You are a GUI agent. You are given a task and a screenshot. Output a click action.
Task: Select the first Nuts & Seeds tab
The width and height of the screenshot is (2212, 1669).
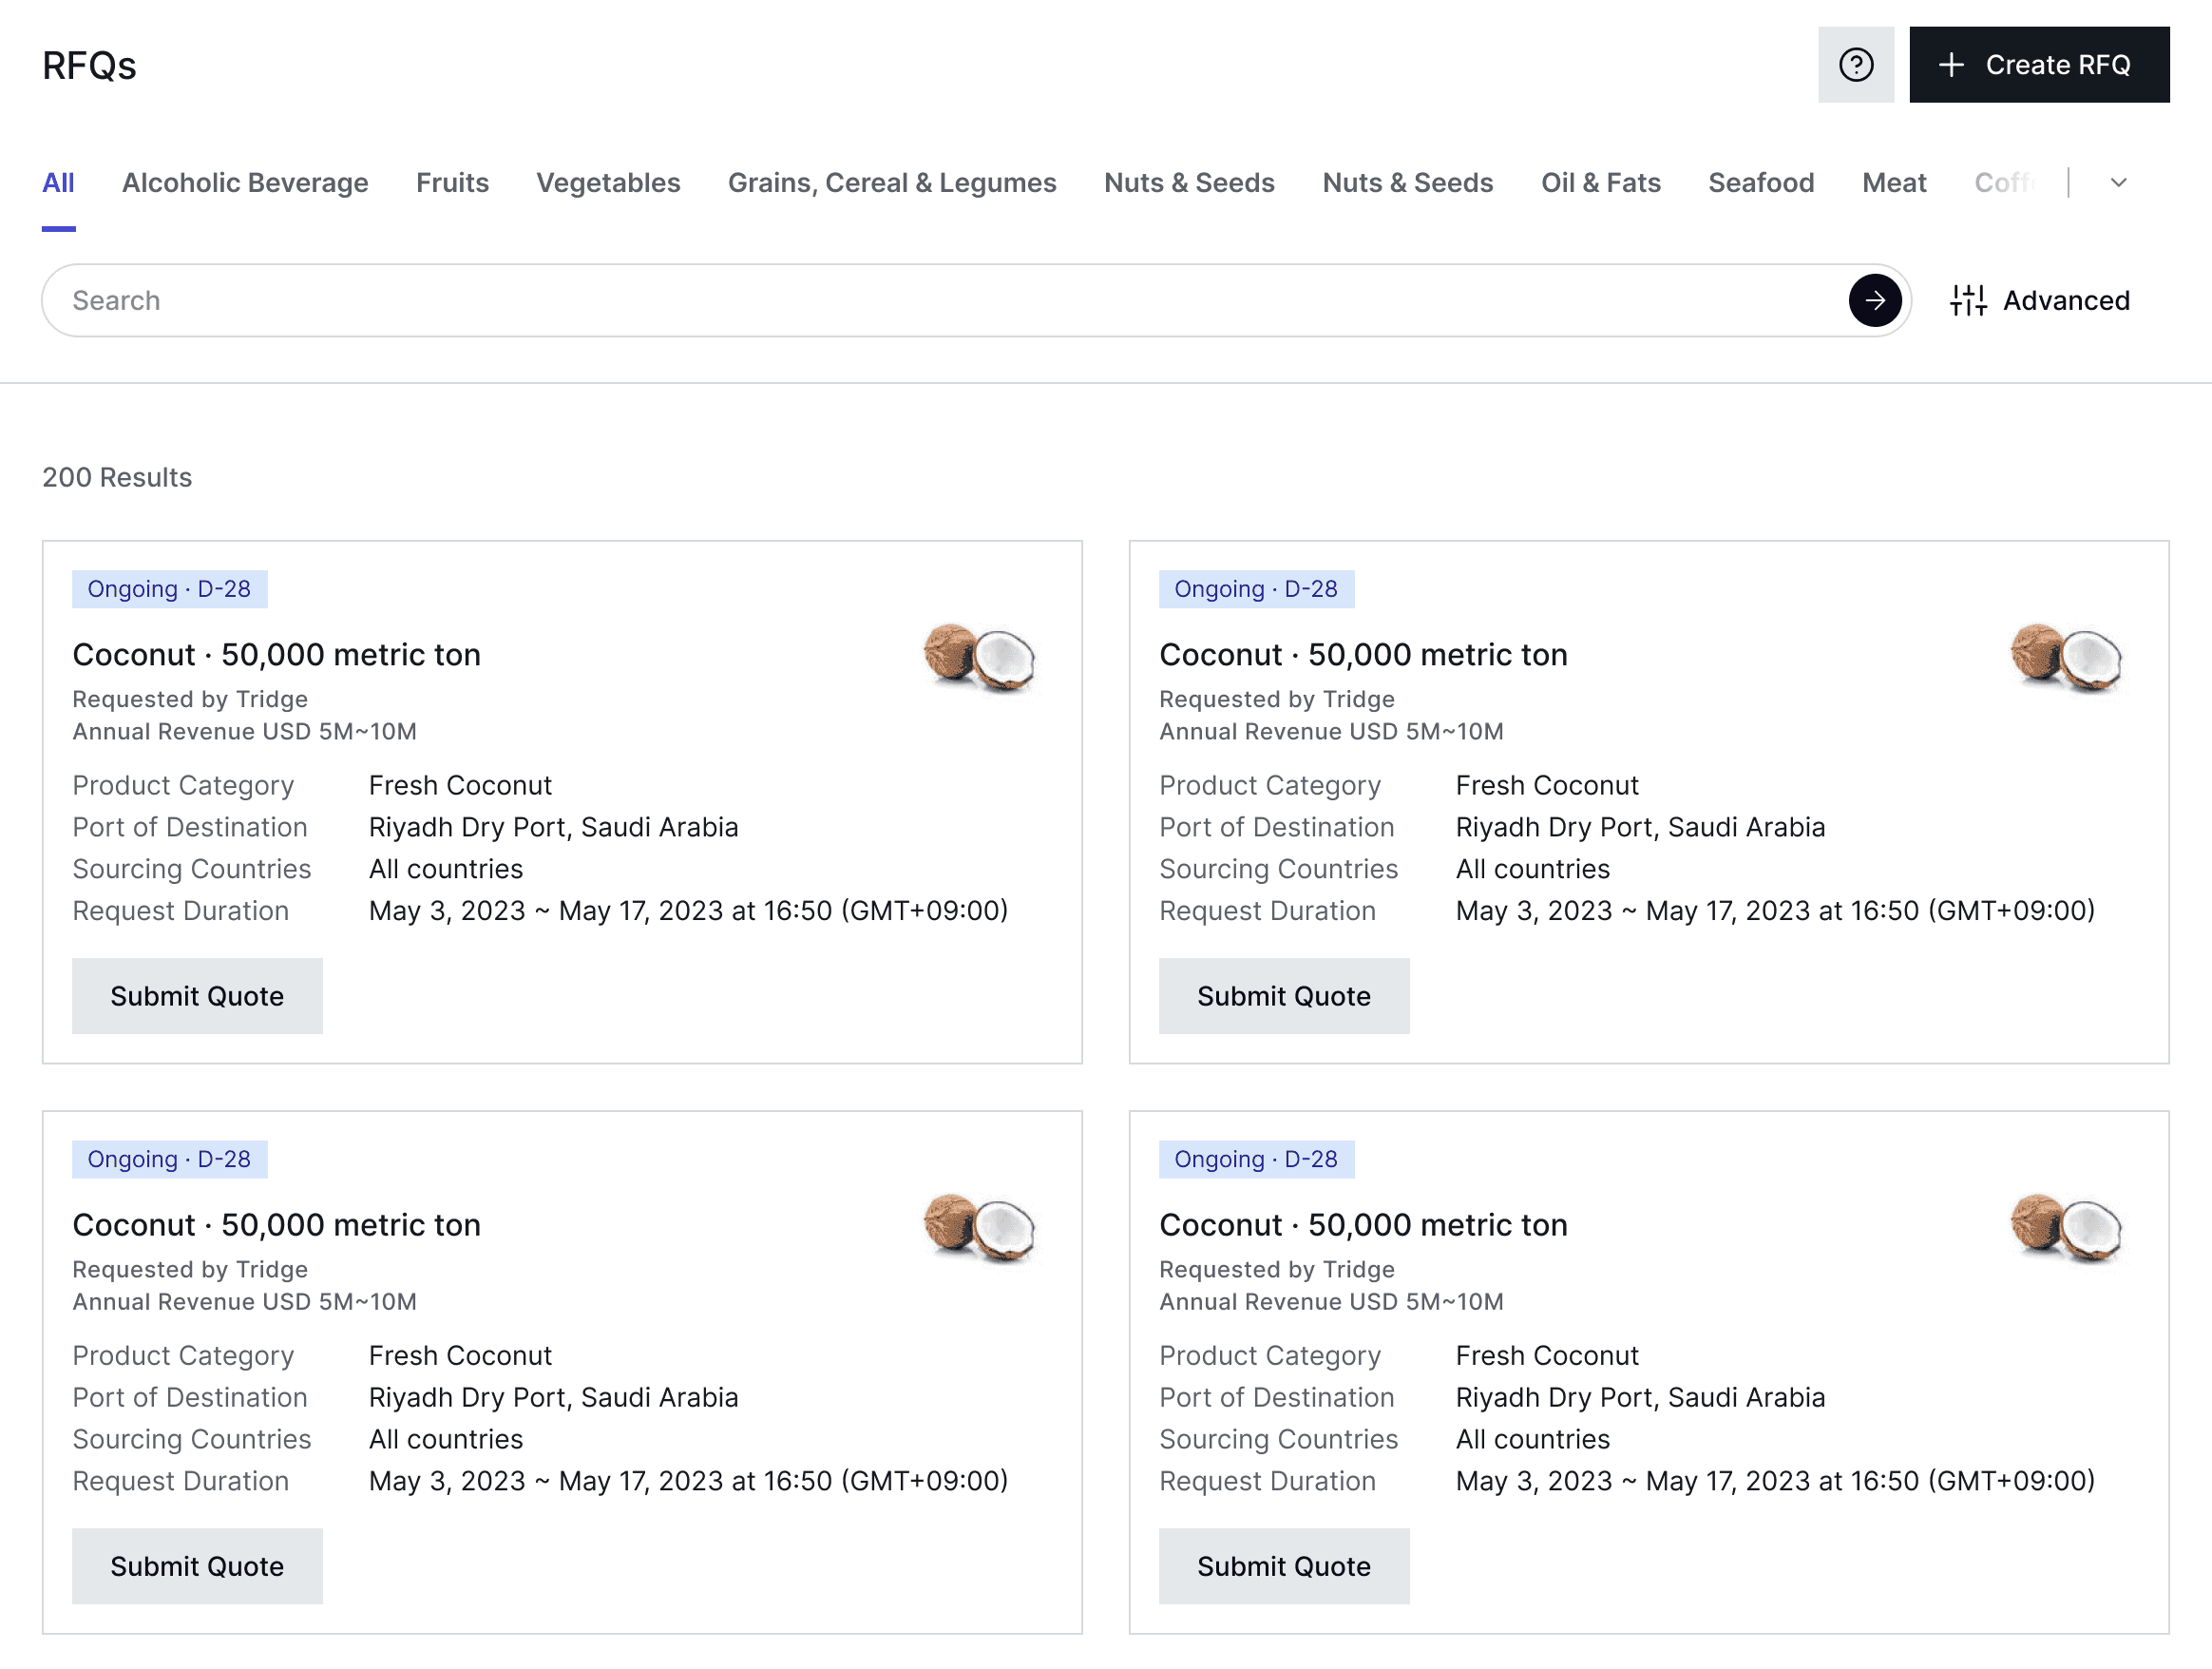(x=1189, y=183)
